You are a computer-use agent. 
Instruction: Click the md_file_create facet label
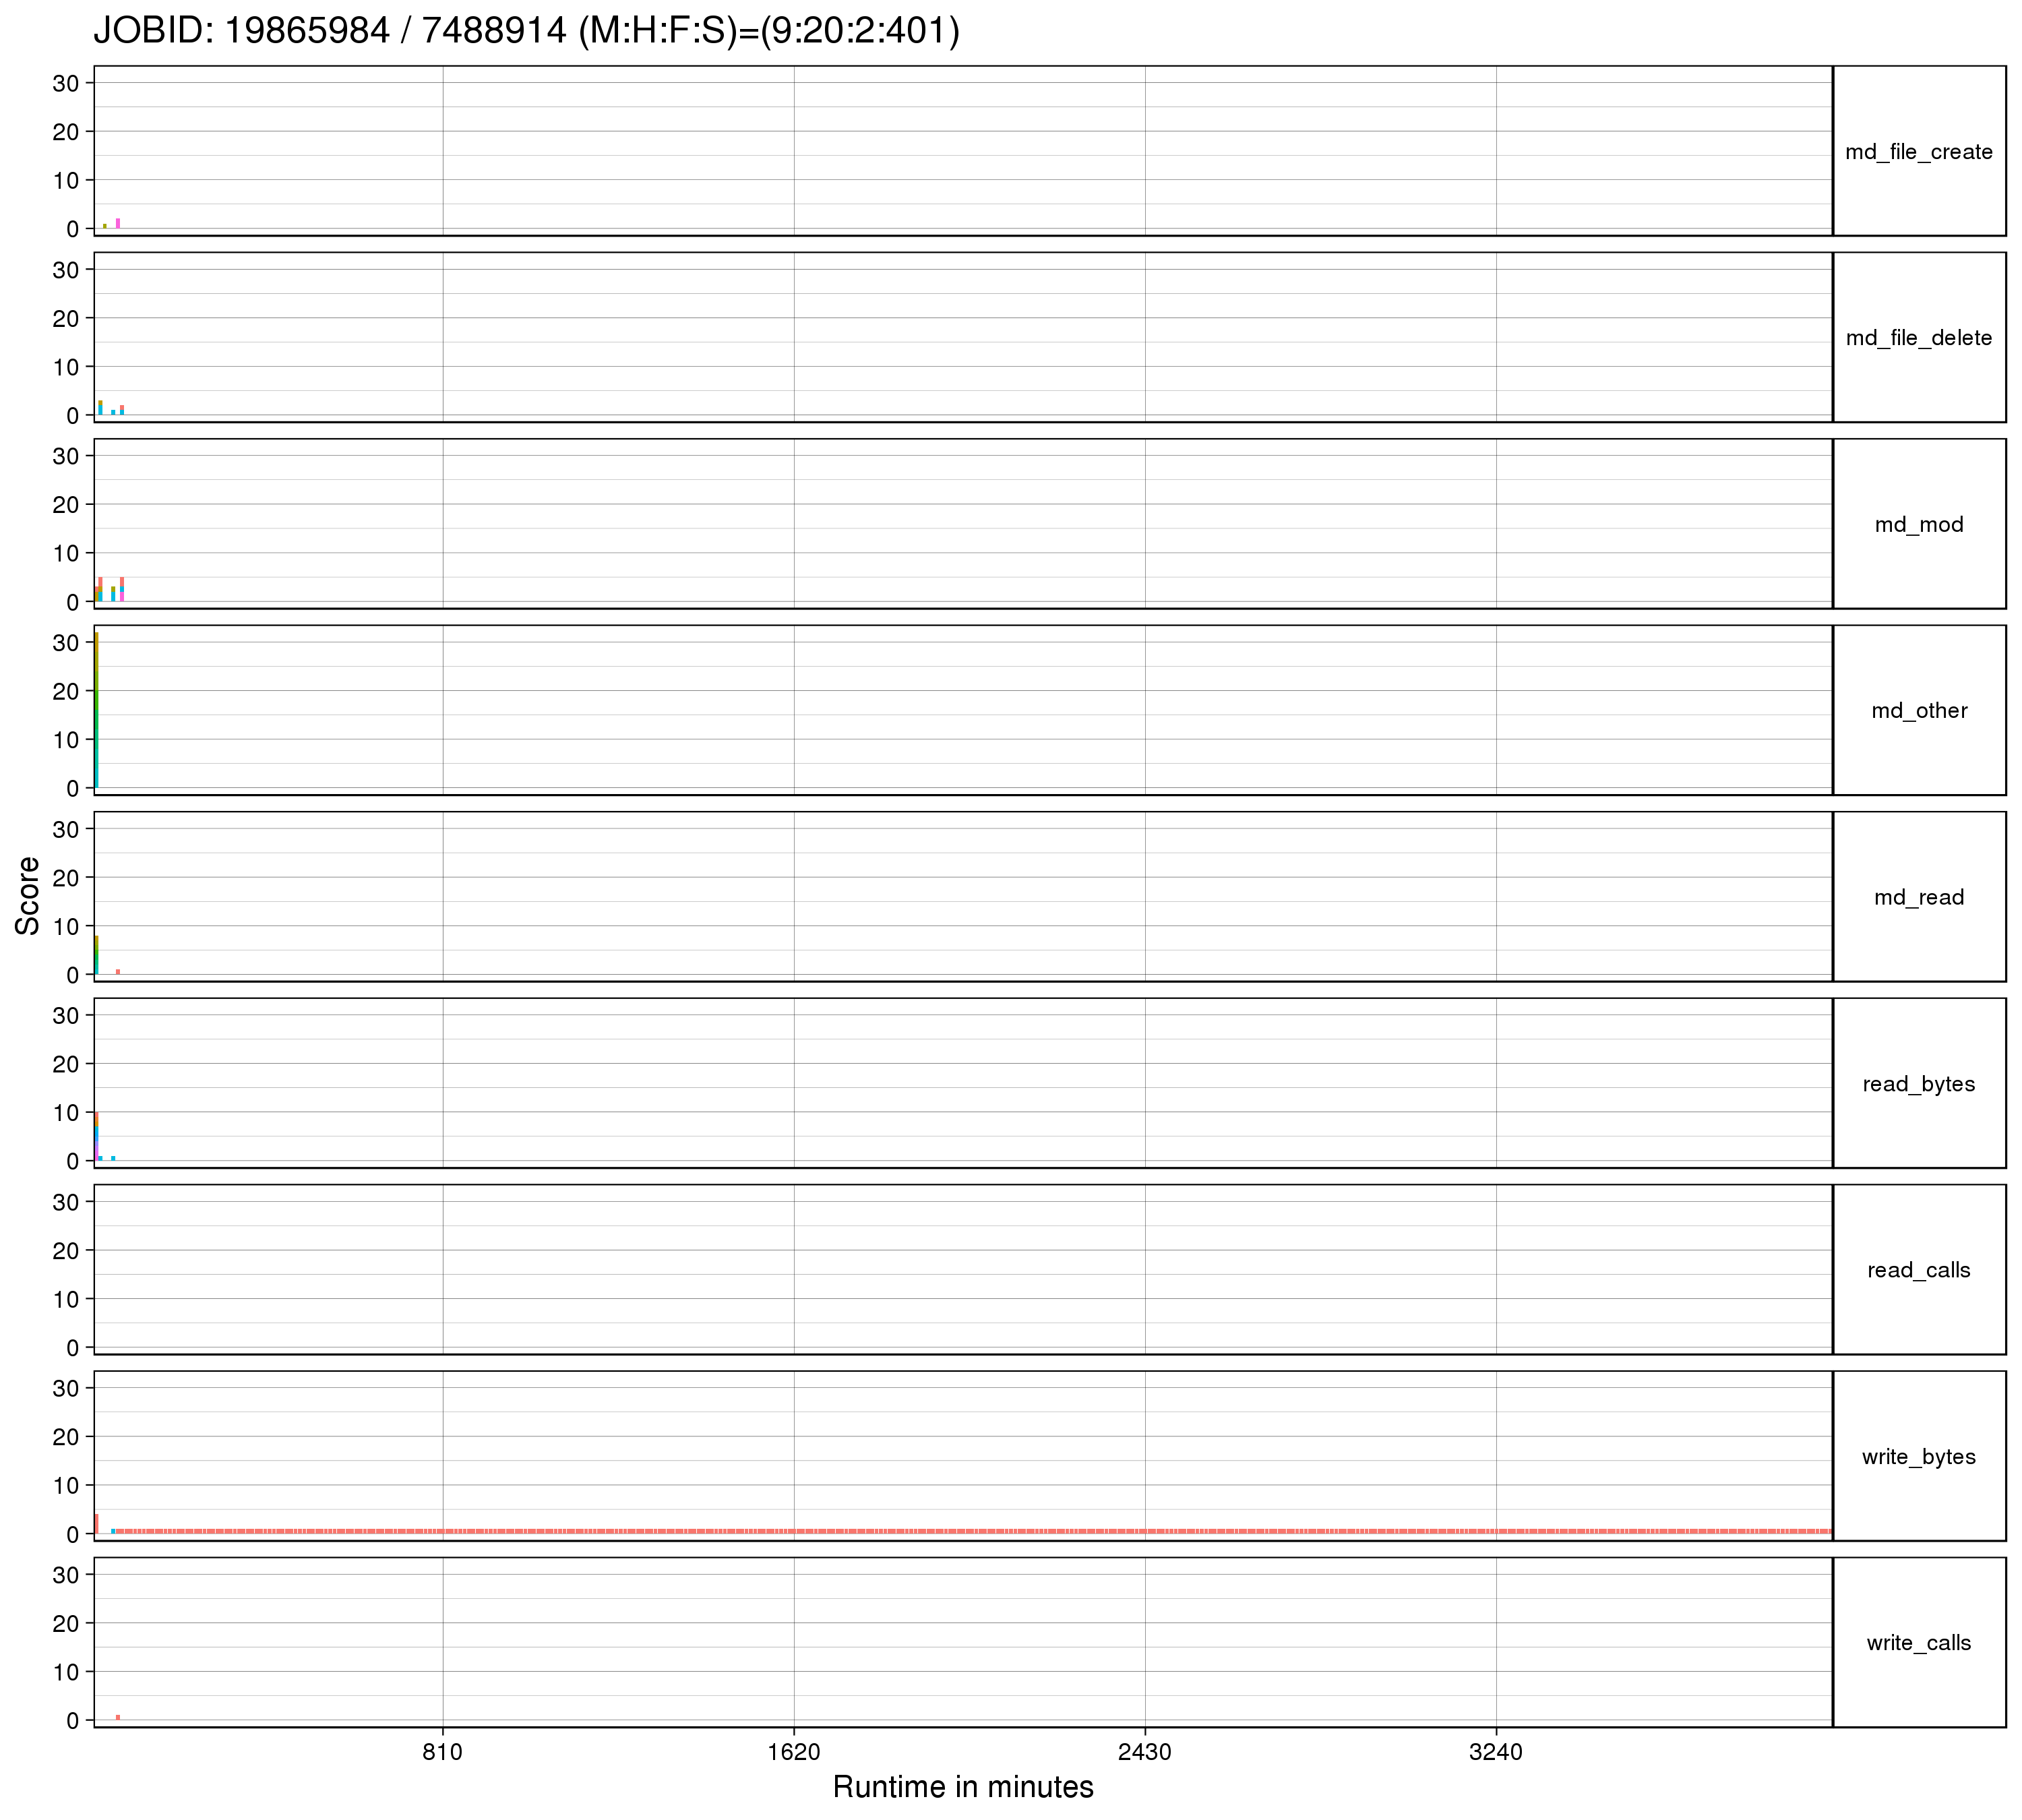[1918, 152]
